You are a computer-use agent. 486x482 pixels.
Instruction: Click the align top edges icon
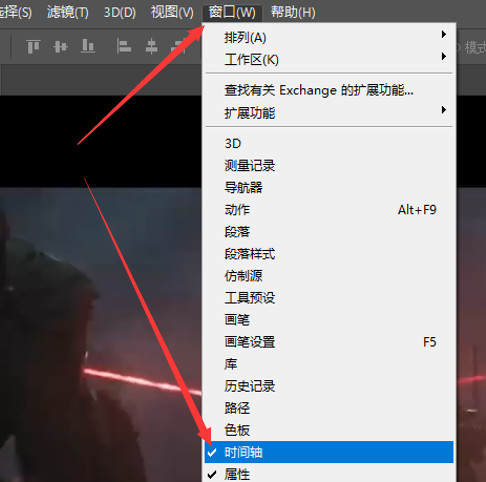[x=33, y=46]
